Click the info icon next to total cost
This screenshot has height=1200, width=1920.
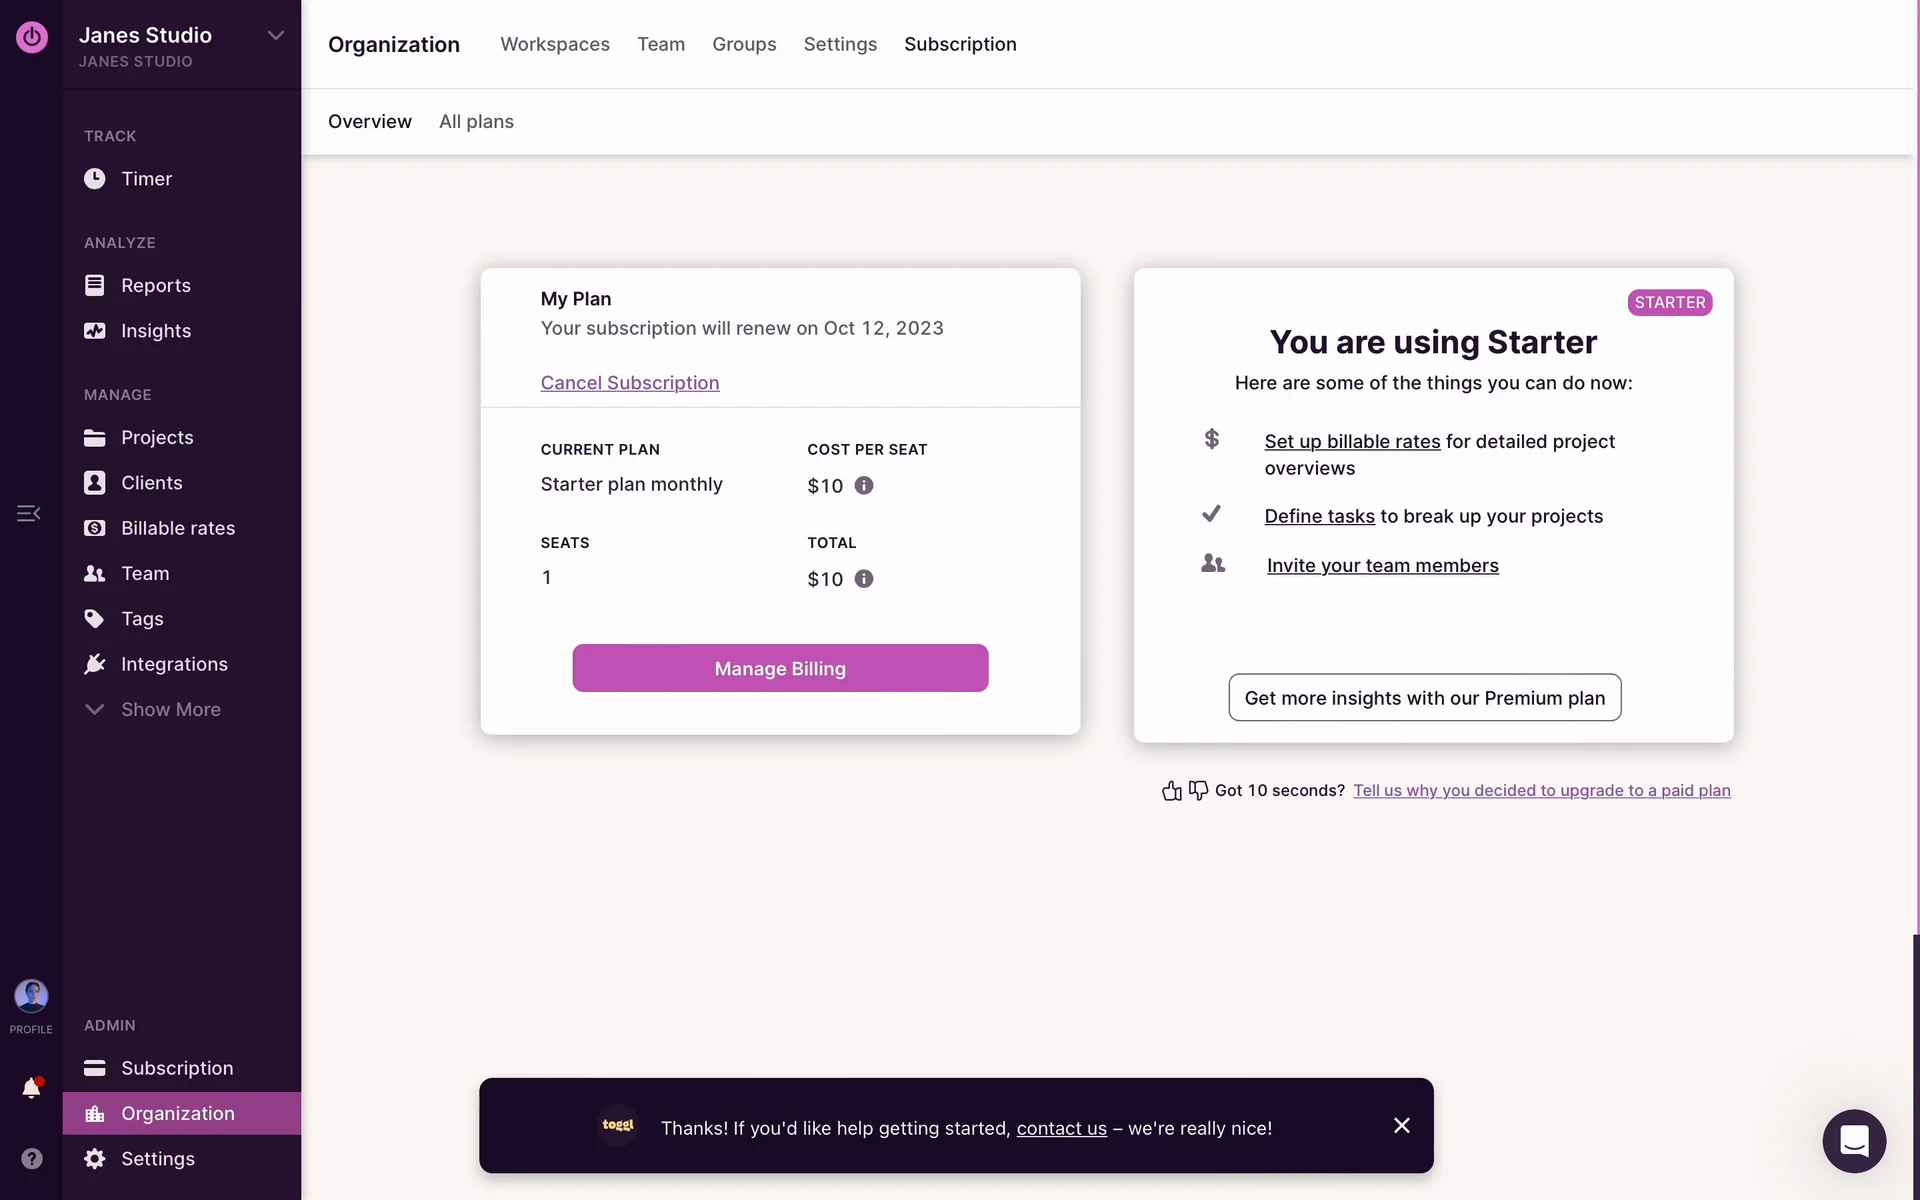point(864,579)
